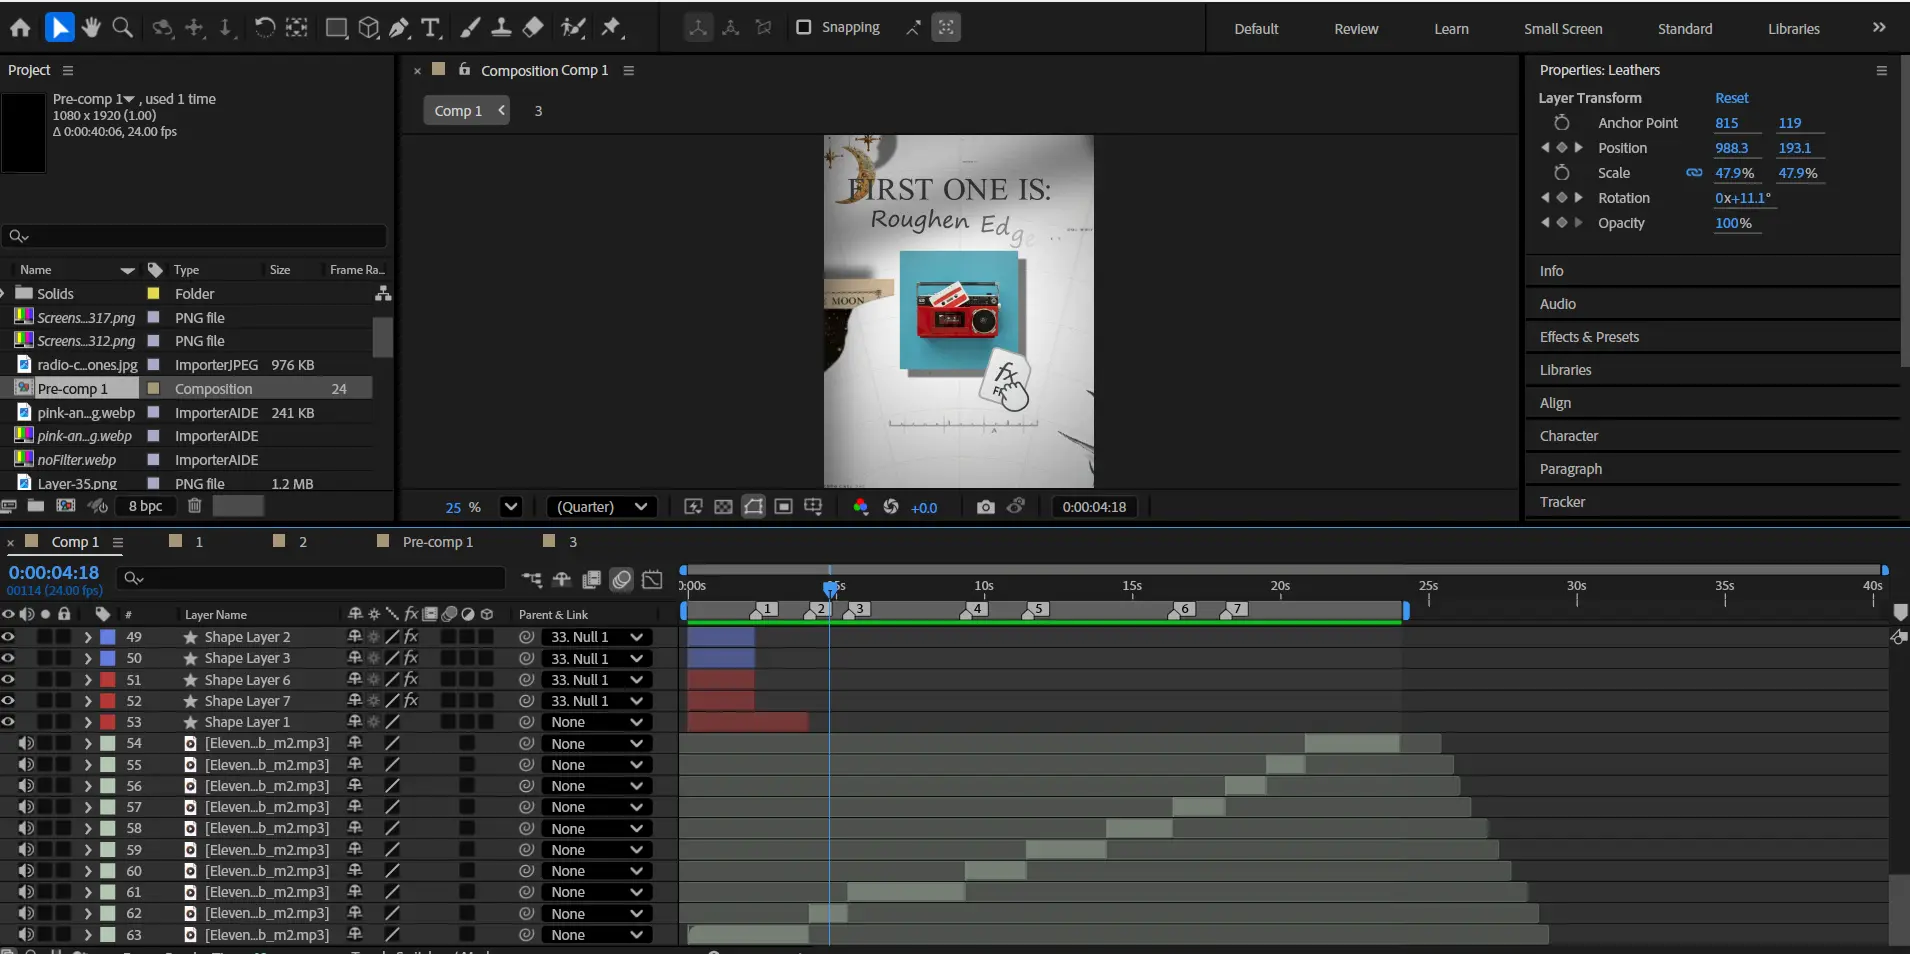Take a snapshot with camera icon

[985, 507]
